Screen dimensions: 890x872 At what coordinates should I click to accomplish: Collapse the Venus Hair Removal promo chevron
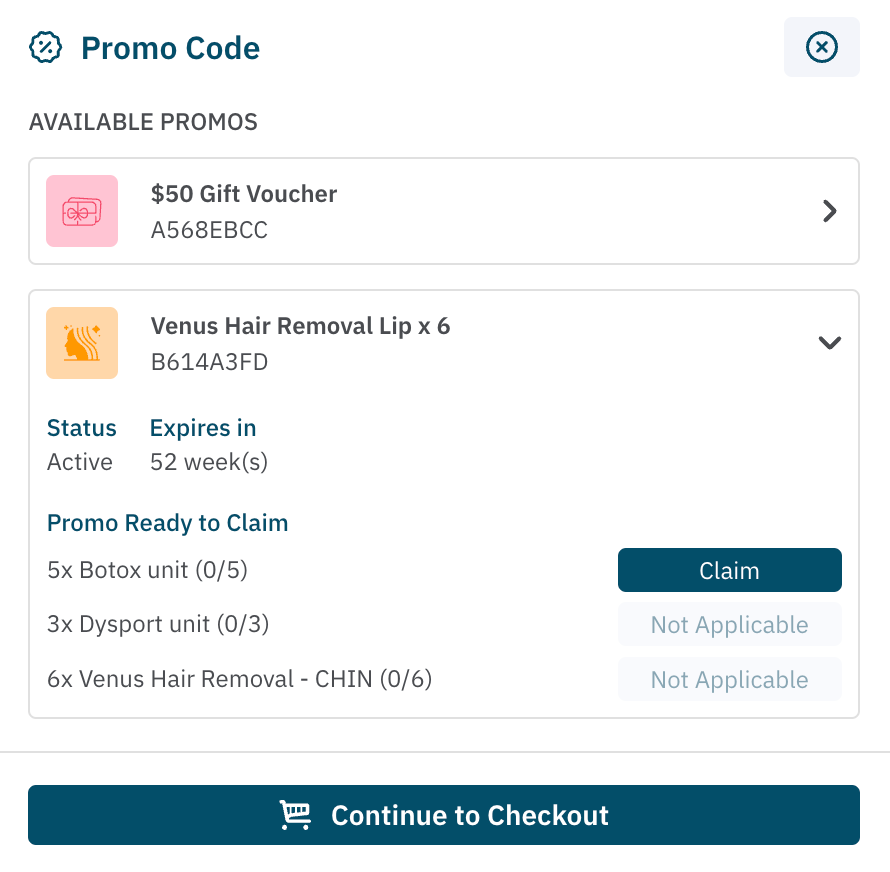829,343
